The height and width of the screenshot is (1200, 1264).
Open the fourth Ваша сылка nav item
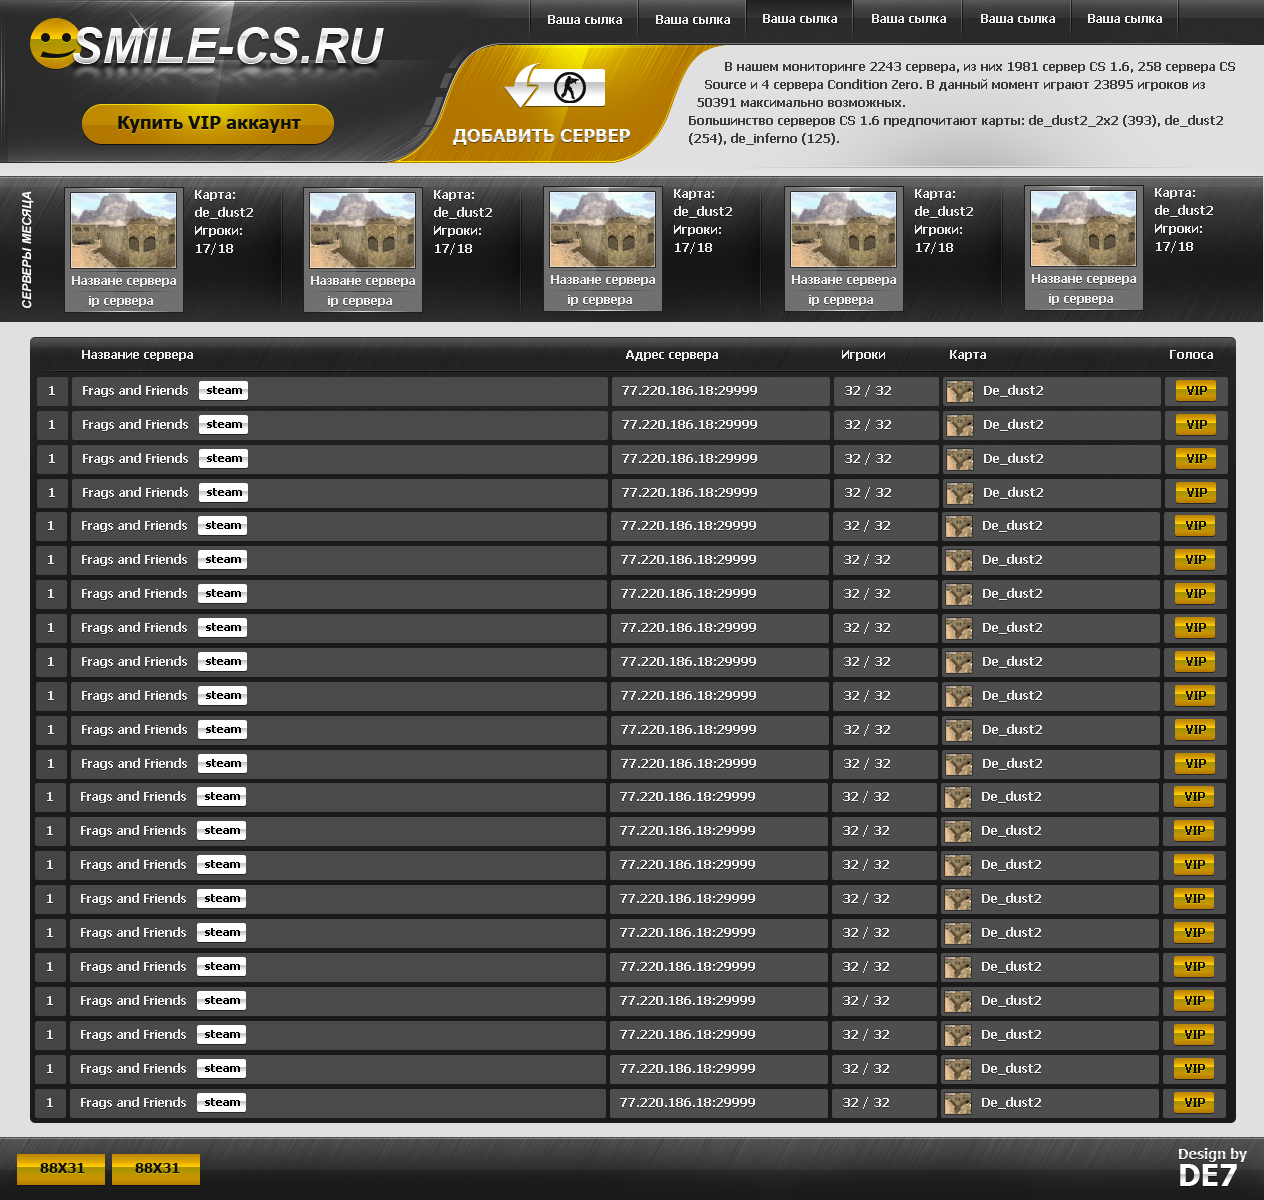pos(908,19)
